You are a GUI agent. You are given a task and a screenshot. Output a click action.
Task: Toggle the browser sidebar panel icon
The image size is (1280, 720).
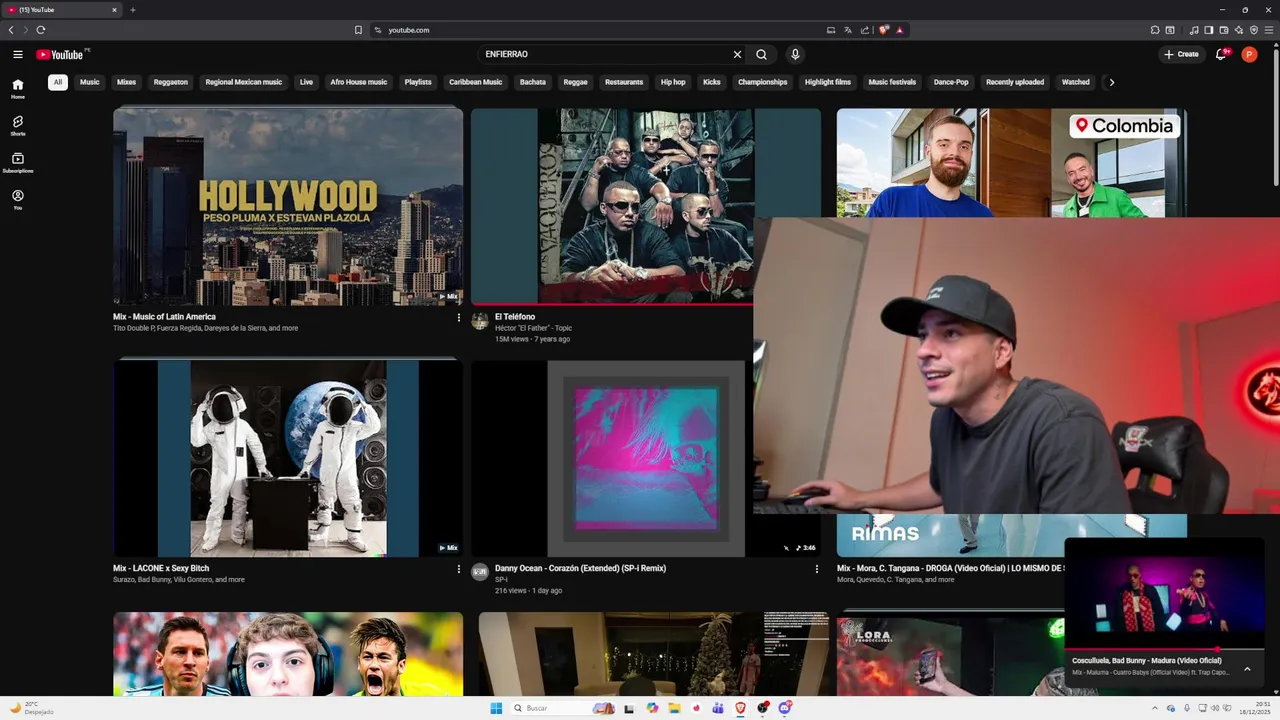click(x=1208, y=30)
